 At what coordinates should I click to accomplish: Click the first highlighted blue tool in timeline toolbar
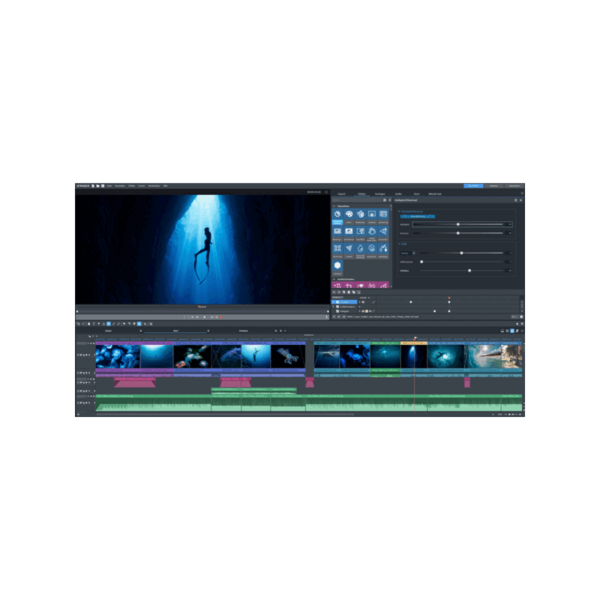click(109, 324)
